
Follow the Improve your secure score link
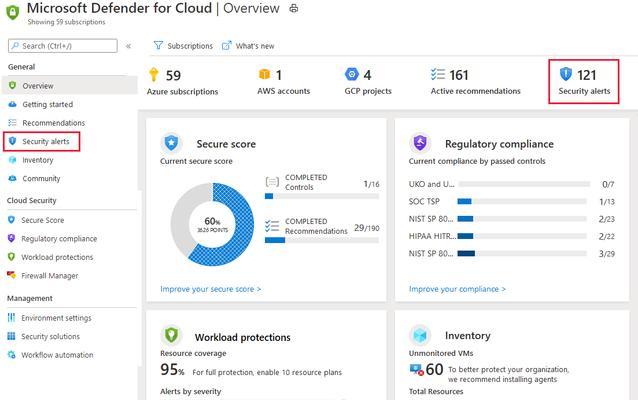point(211,289)
